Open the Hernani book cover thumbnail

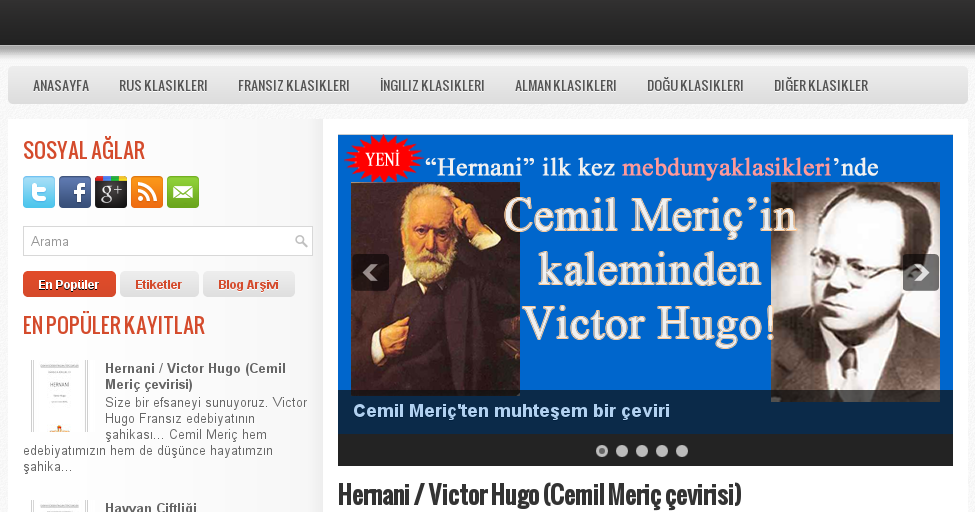click(60, 396)
